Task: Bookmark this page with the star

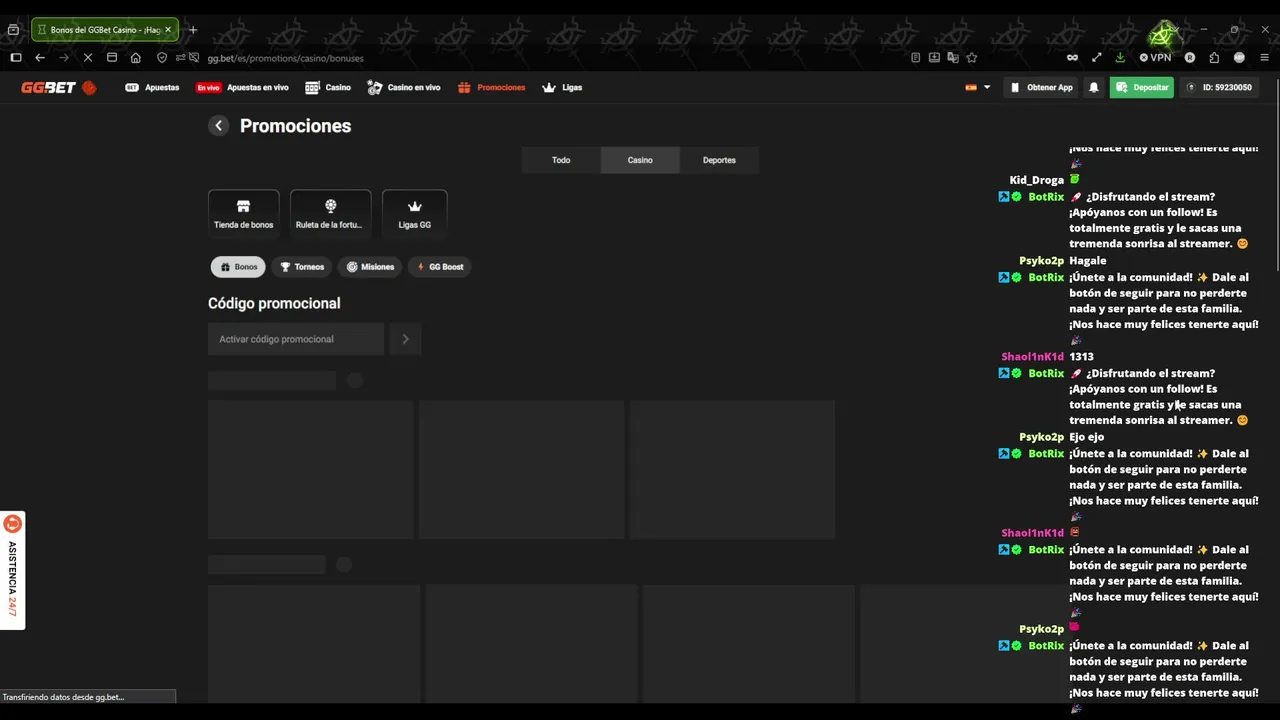Action: point(972,58)
